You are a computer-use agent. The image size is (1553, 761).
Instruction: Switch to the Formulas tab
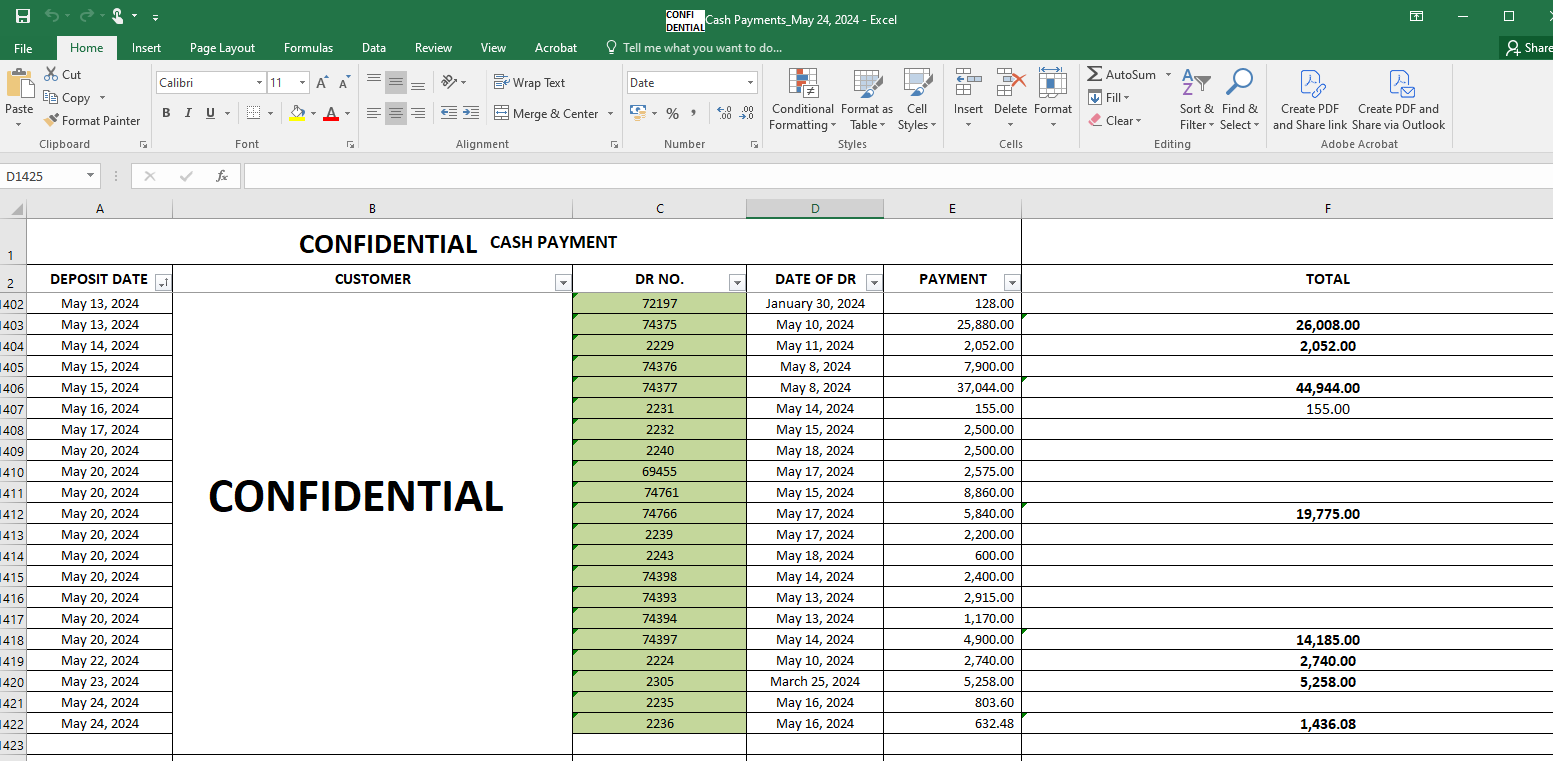[x=308, y=48]
